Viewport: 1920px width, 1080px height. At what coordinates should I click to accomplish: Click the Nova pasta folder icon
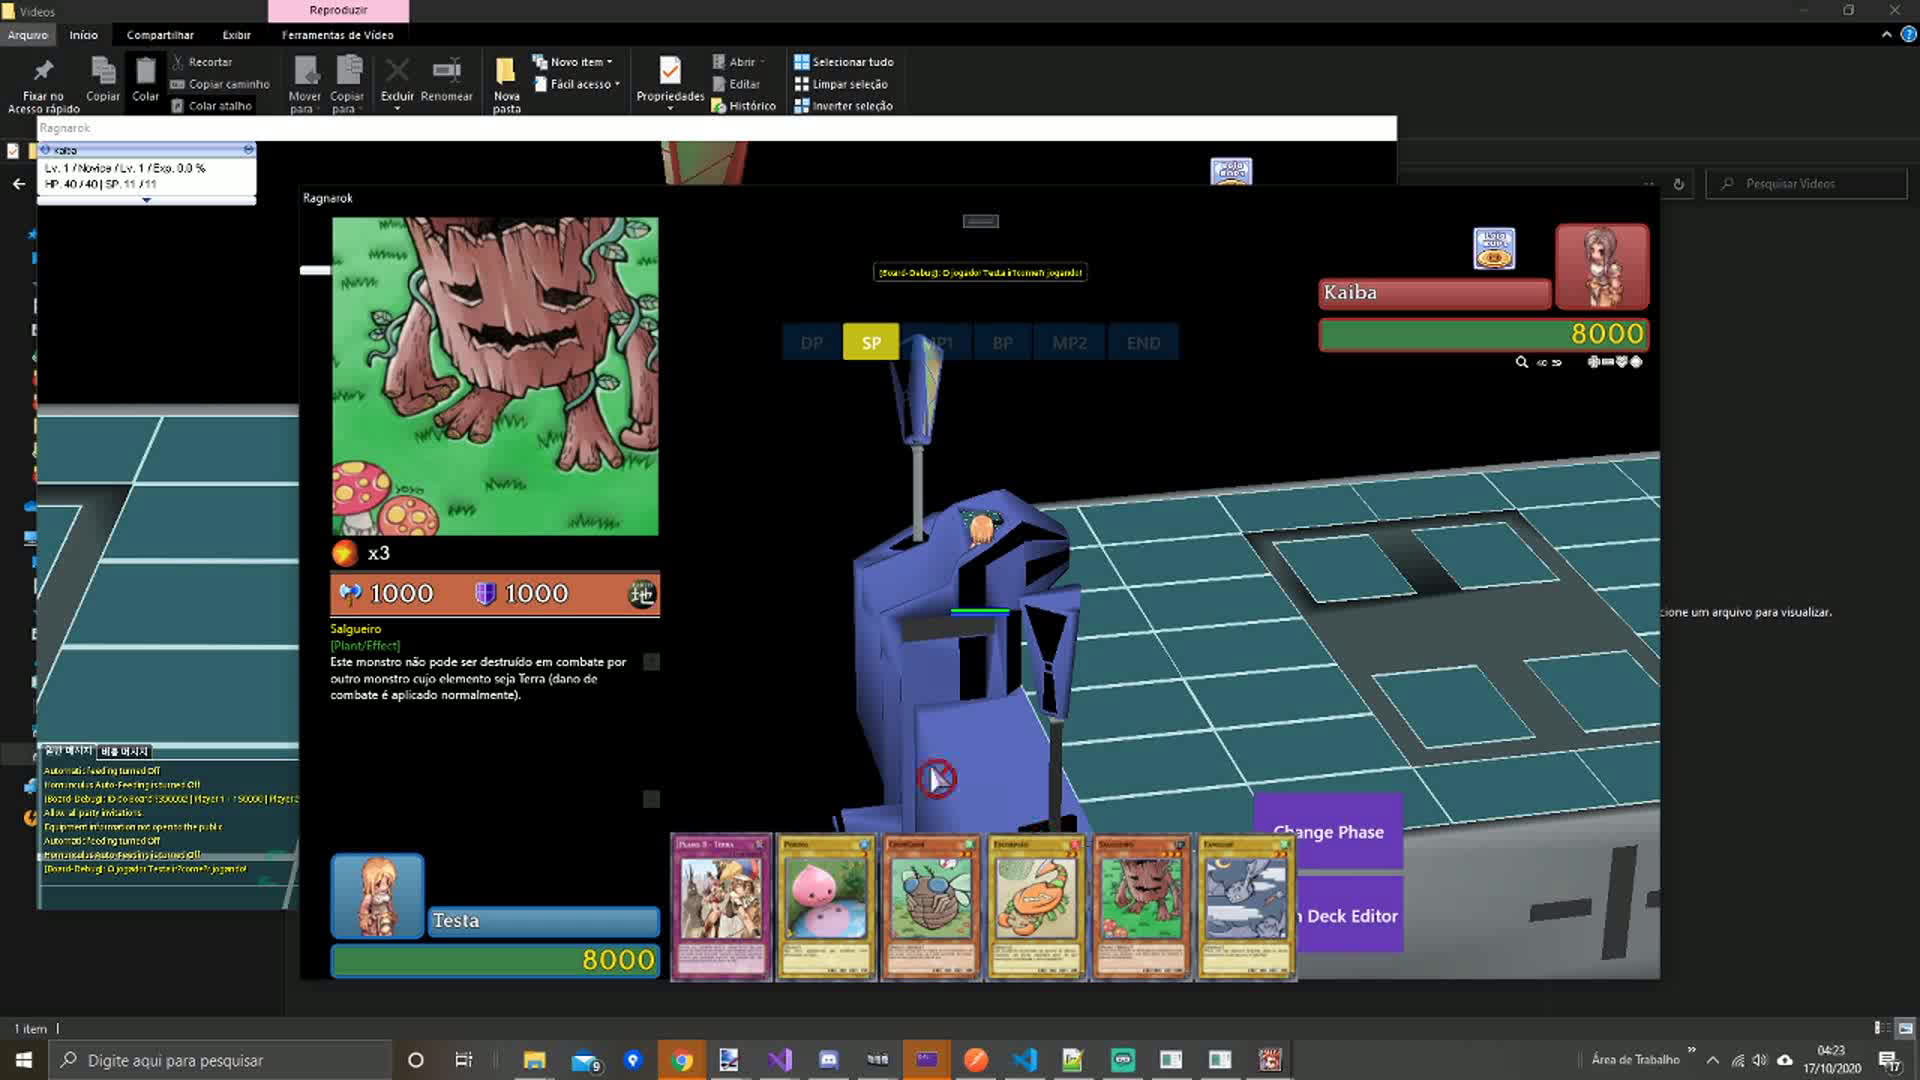506,71
